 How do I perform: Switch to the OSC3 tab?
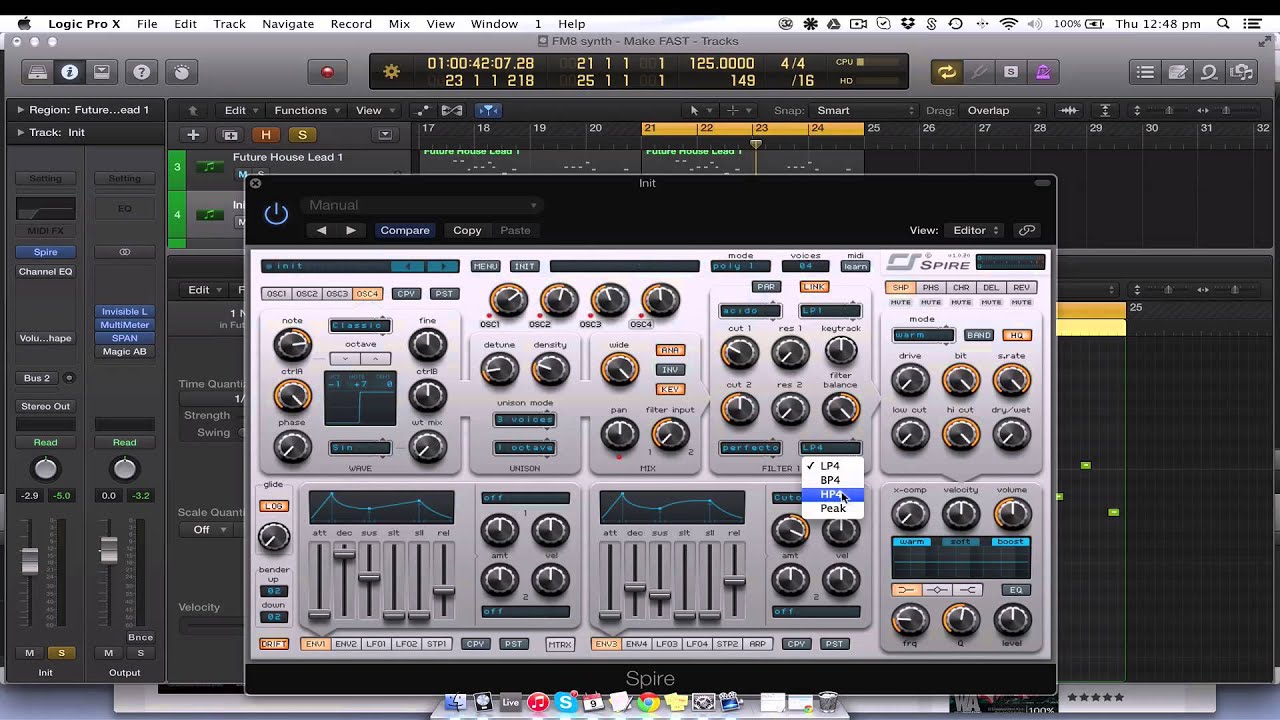(x=337, y=293)
